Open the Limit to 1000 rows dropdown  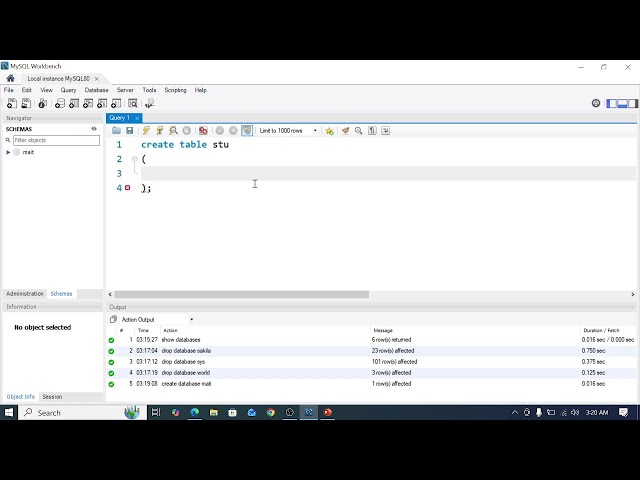[288, 131]
